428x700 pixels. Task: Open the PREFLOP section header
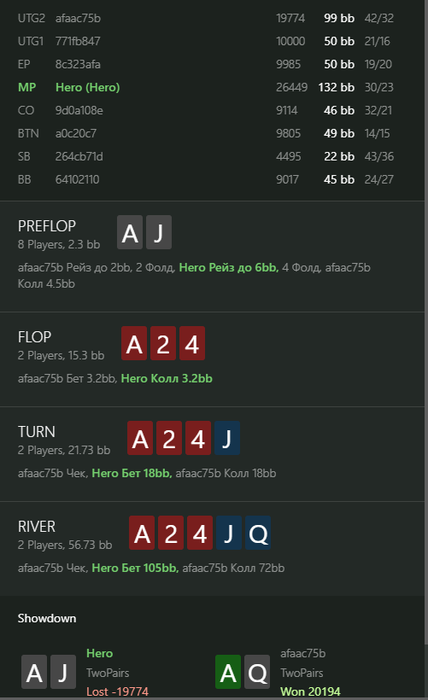[47, 226]
